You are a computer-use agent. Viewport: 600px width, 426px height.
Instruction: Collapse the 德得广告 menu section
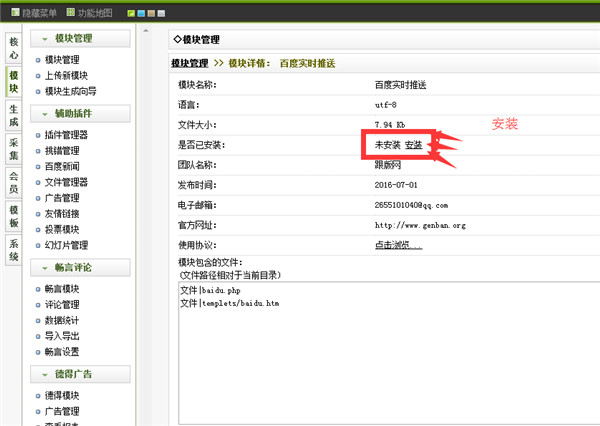[x=80, y=374]
